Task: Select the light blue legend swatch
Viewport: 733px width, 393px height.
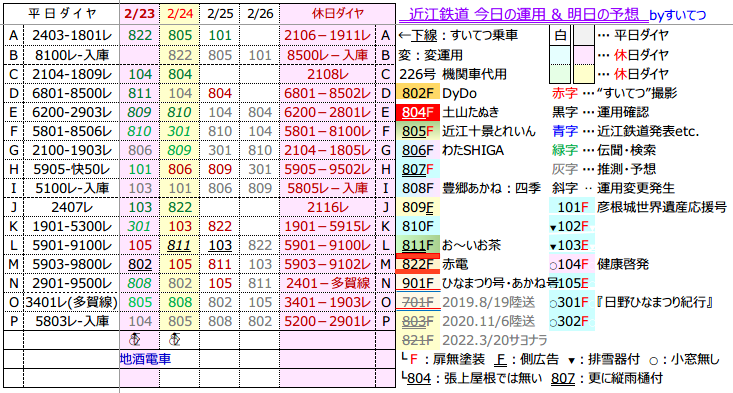Action: 560,55
